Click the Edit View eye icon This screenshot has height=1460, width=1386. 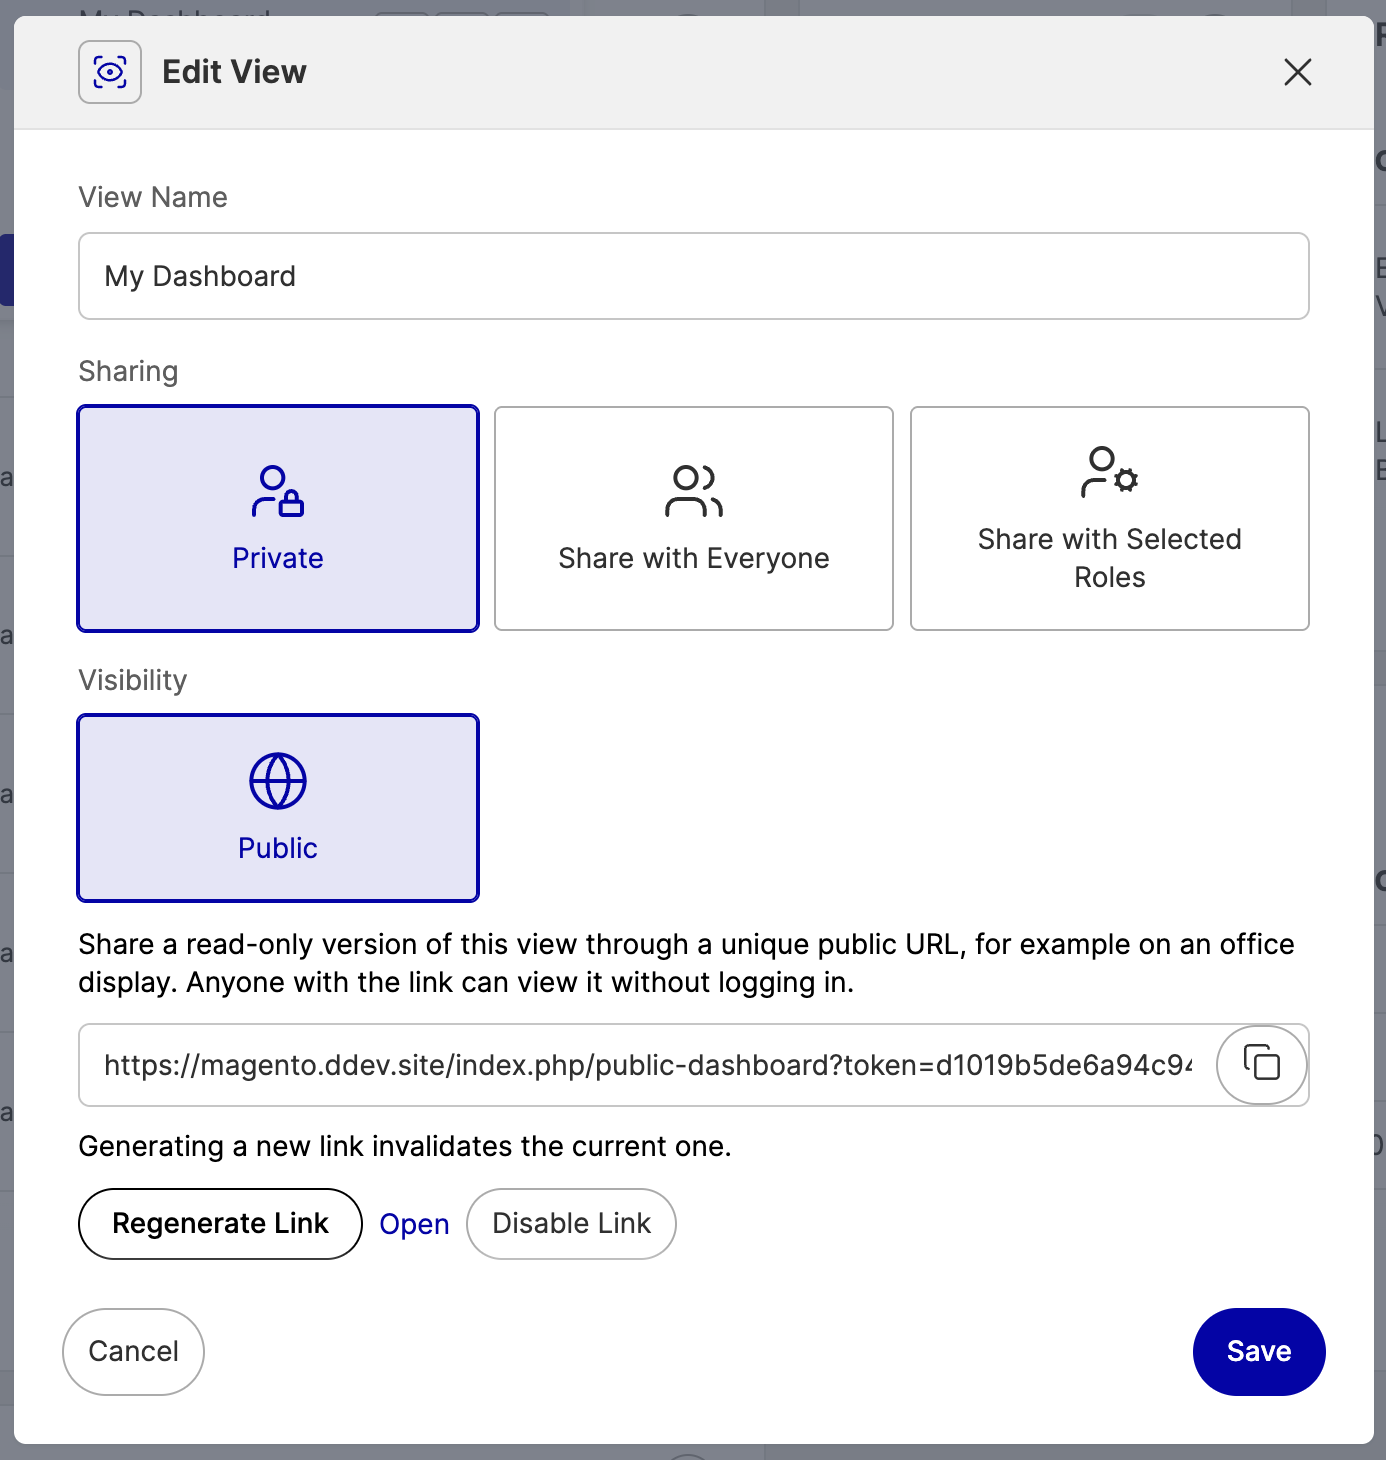(x=110, y=72)
